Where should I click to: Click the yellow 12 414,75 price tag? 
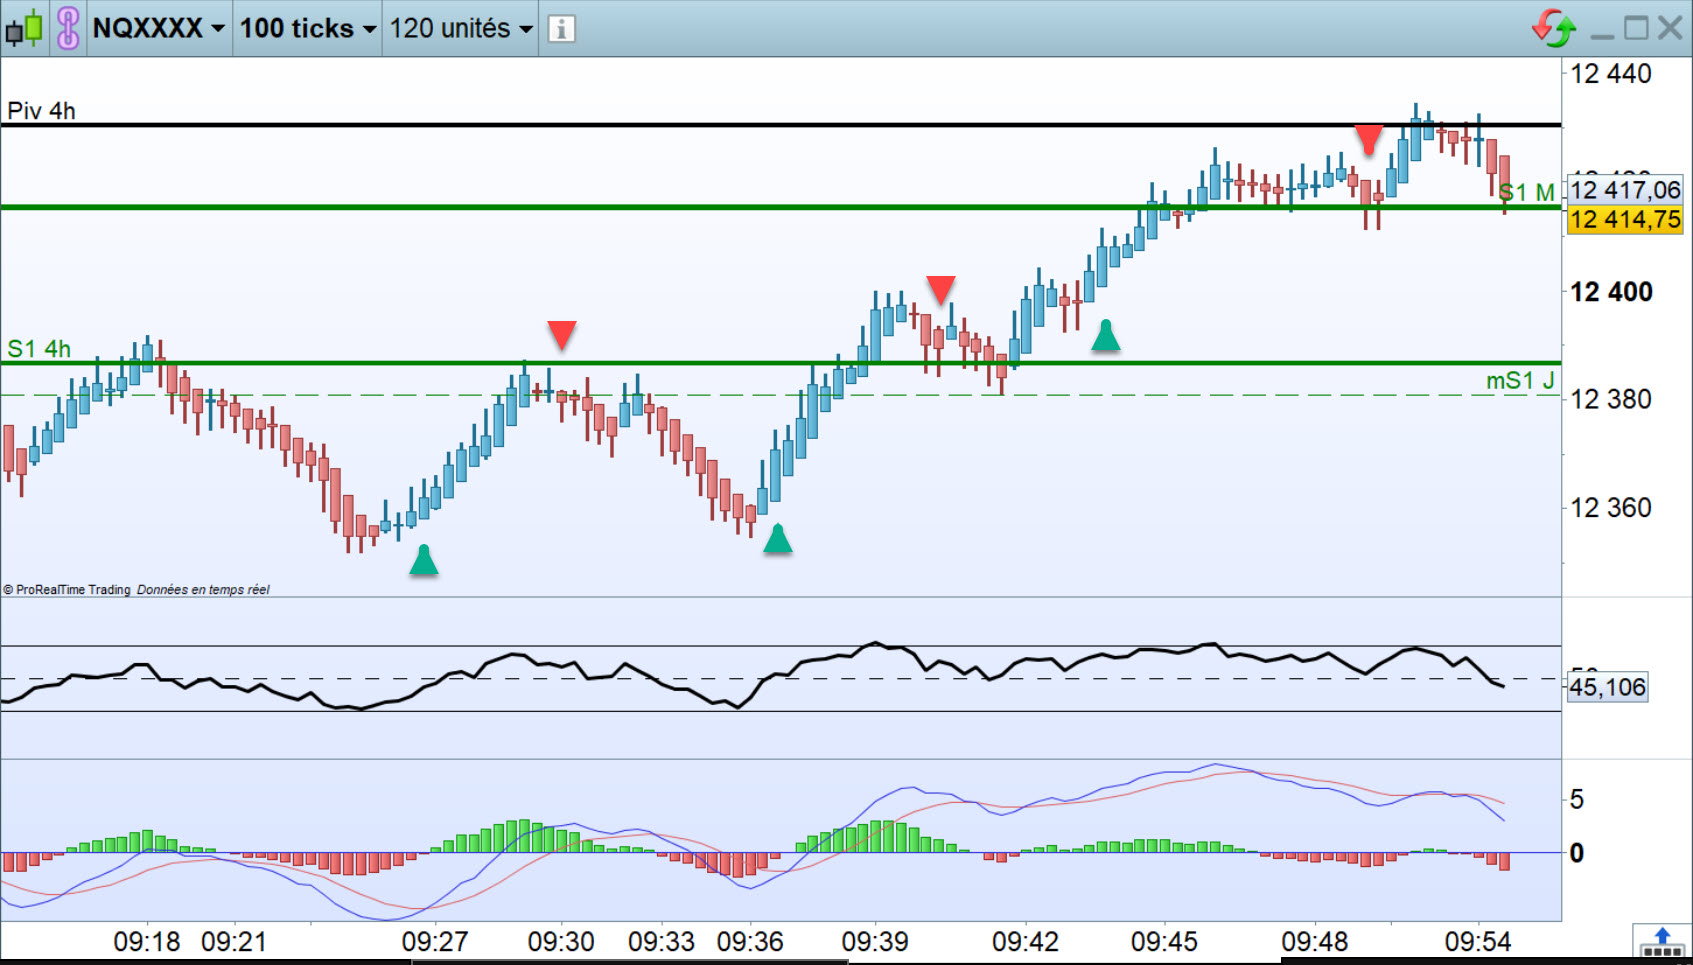click(1625, 219)
